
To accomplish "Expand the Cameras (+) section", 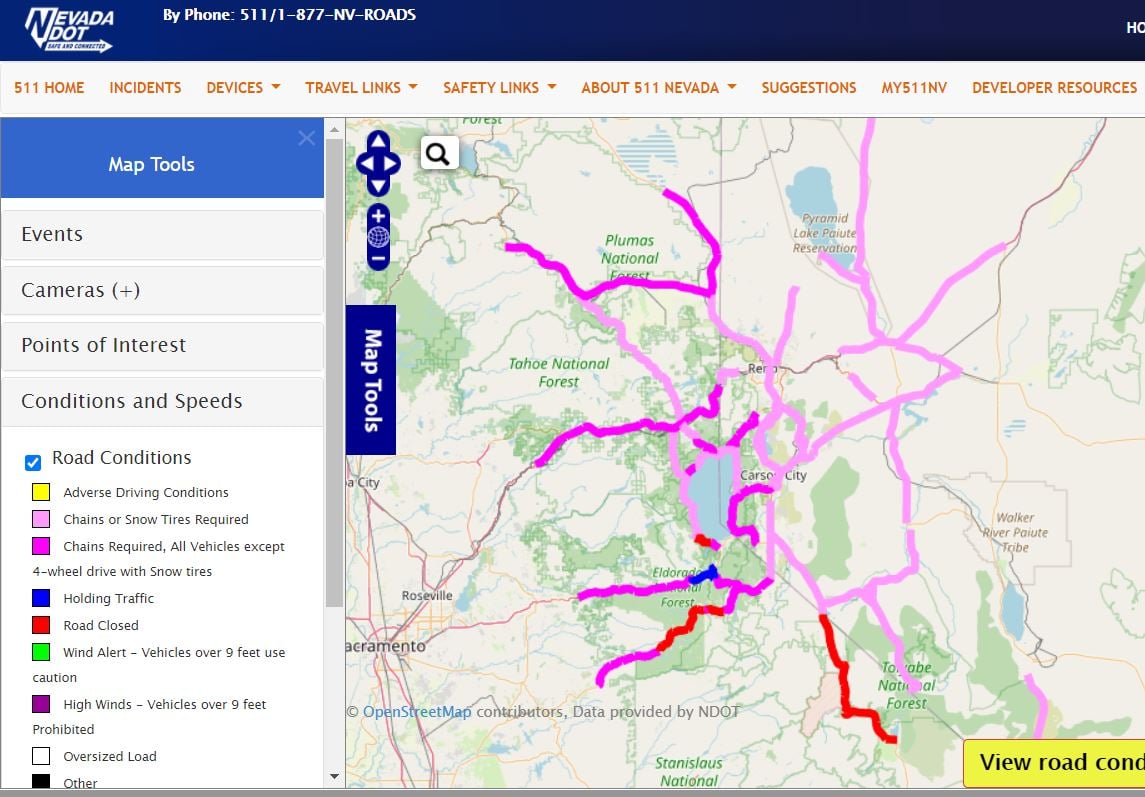I will coord(162,290).
